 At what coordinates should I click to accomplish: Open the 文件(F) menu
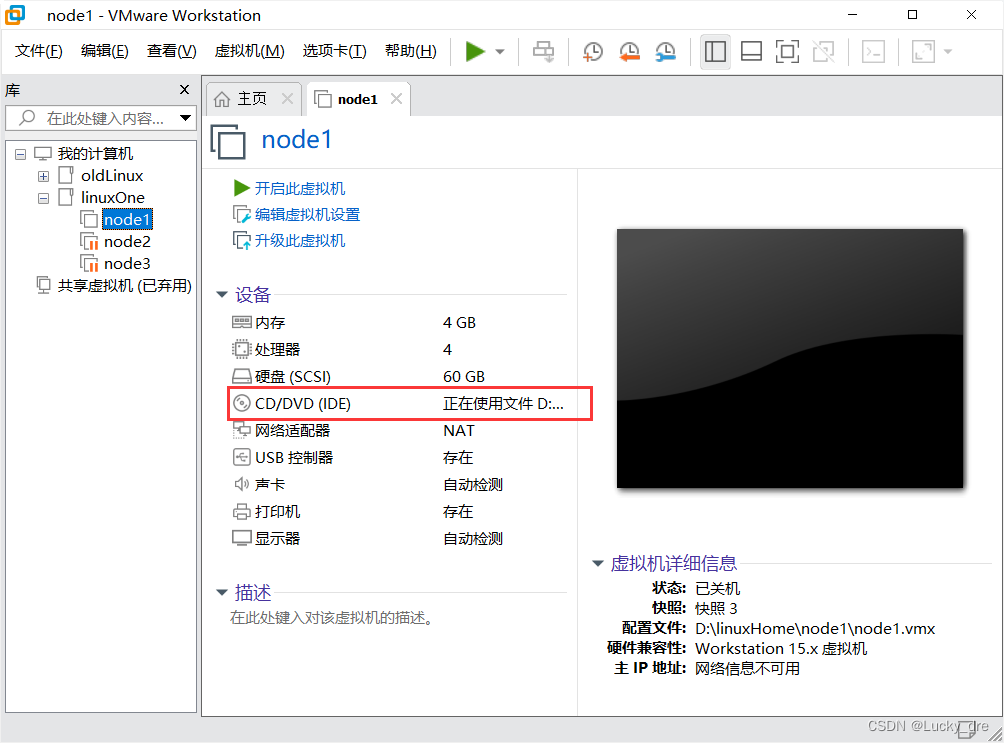click(38, 51)
